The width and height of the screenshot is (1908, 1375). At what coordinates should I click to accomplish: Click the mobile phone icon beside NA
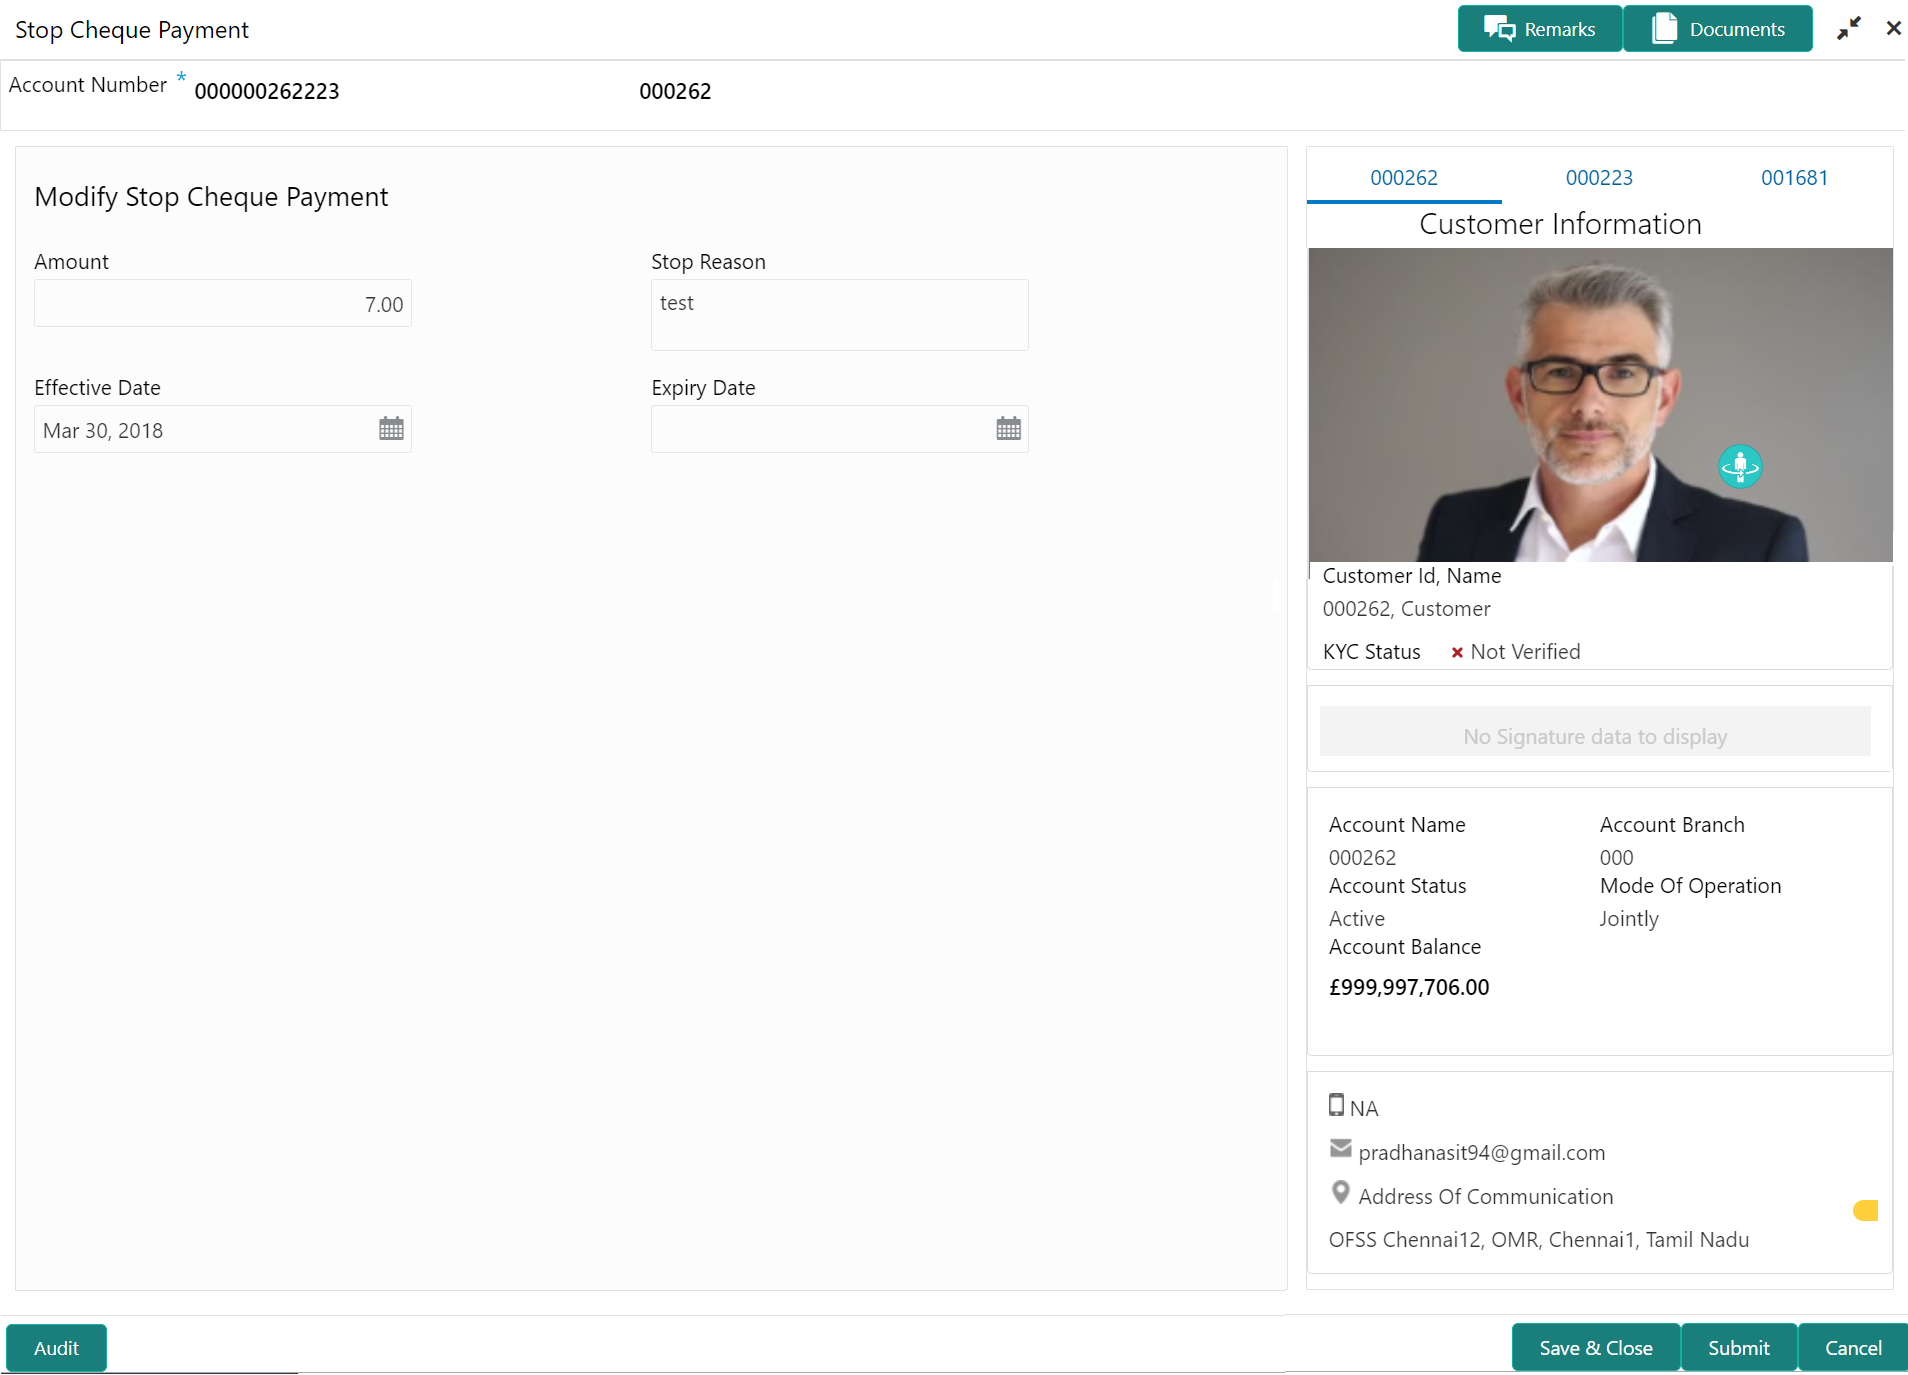pos(1336,1105)
